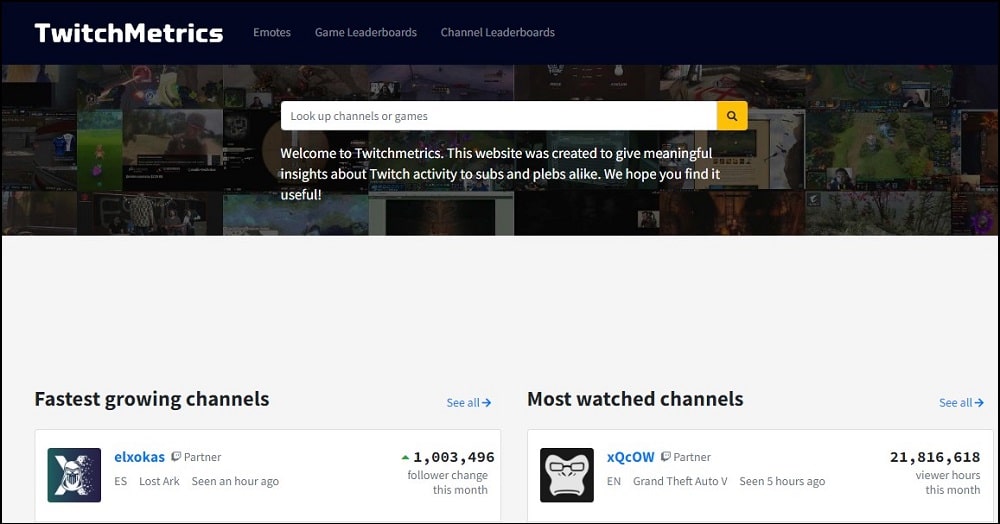
Task: Open the elxokas channel link
Action: tap(139, 457)
